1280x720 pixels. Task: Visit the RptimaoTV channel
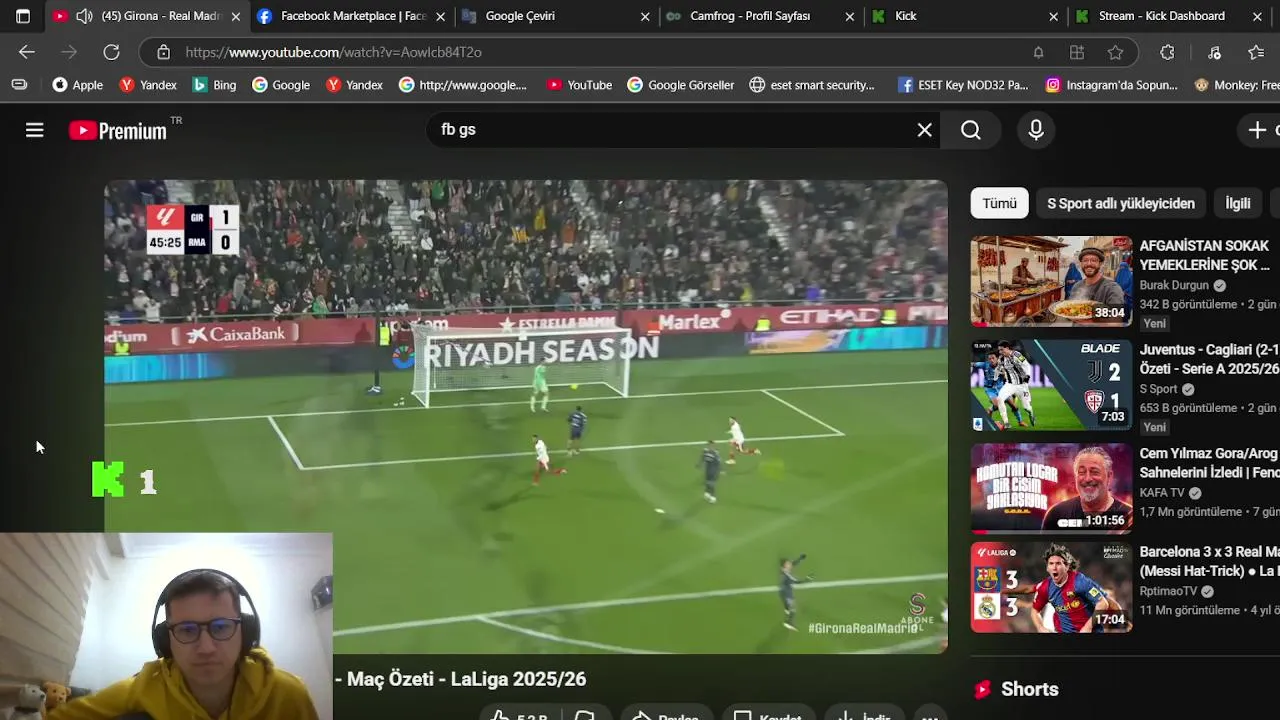coord(1168,591)
